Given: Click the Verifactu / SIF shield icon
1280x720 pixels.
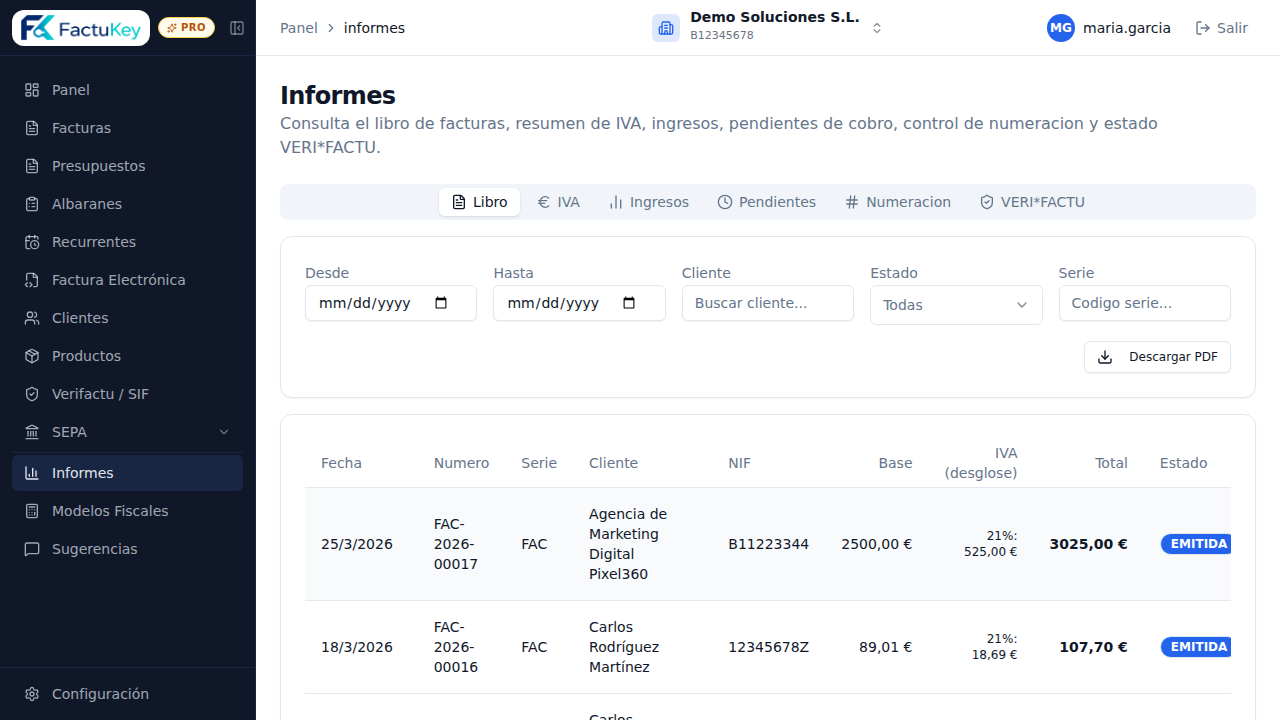Looking at the screenshot, I should point(32,394).
